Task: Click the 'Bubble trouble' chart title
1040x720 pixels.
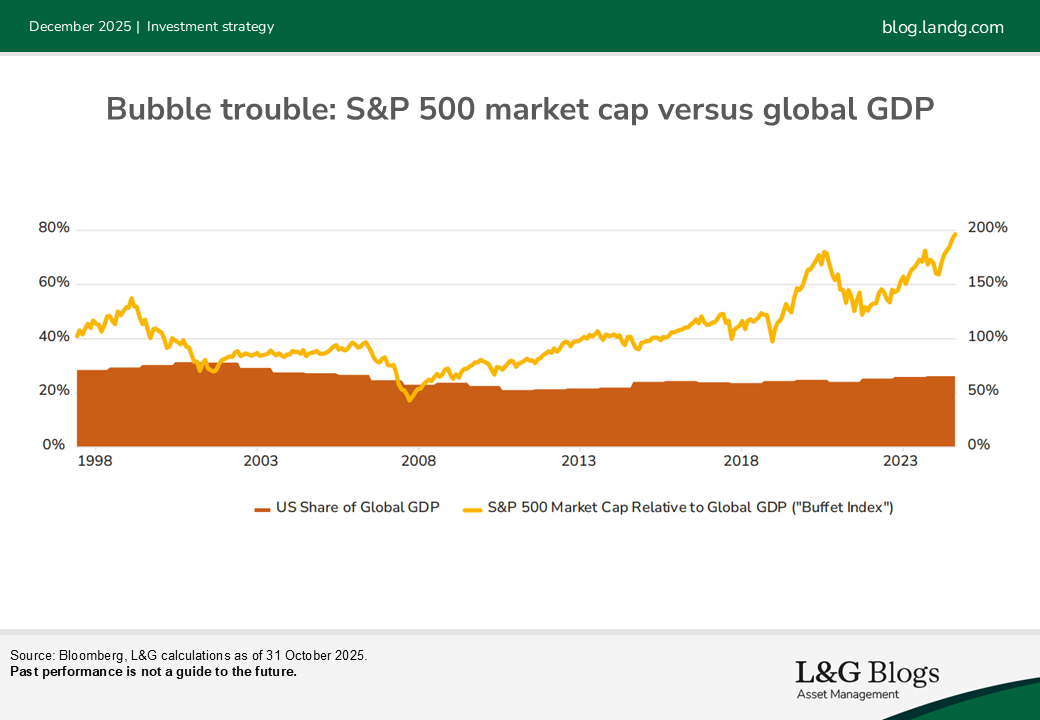Action: (x=520, y=109)
